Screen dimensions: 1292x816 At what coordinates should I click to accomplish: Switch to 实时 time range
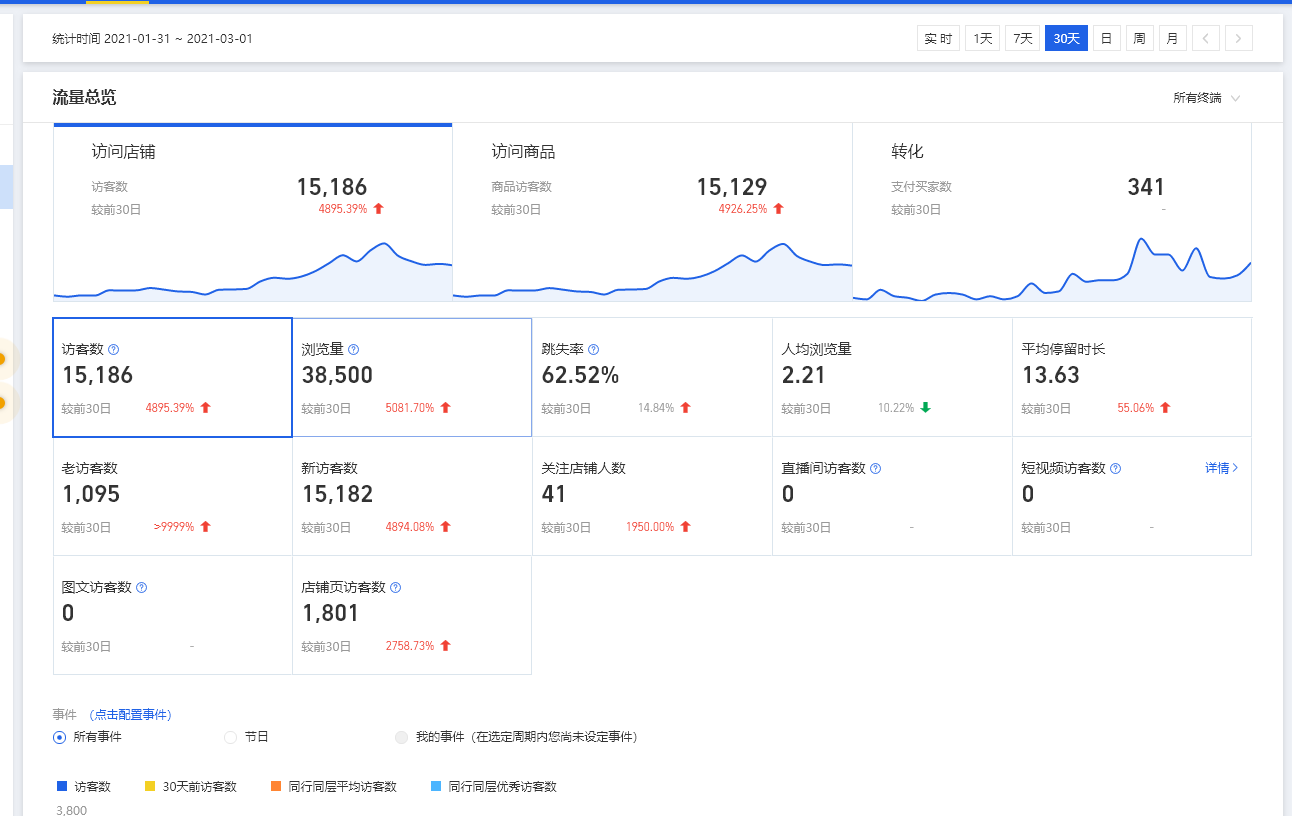938,39
